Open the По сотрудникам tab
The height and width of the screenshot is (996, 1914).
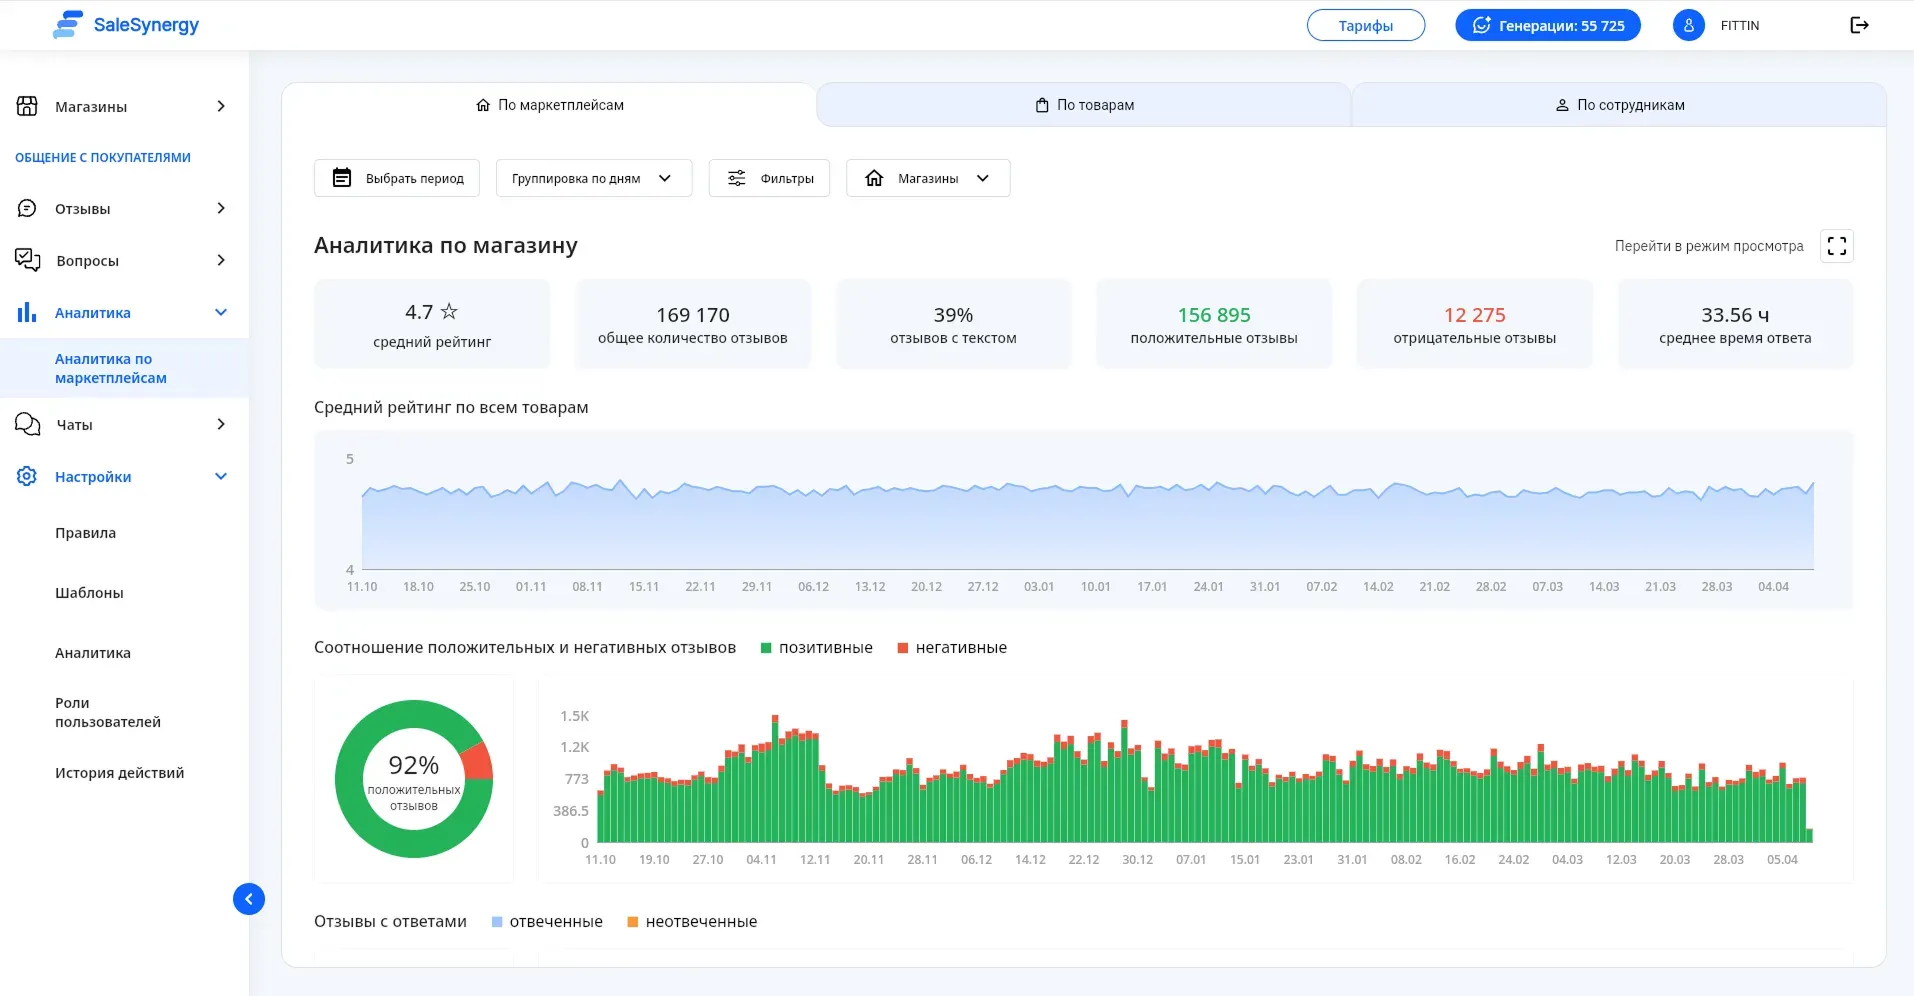1618,104
